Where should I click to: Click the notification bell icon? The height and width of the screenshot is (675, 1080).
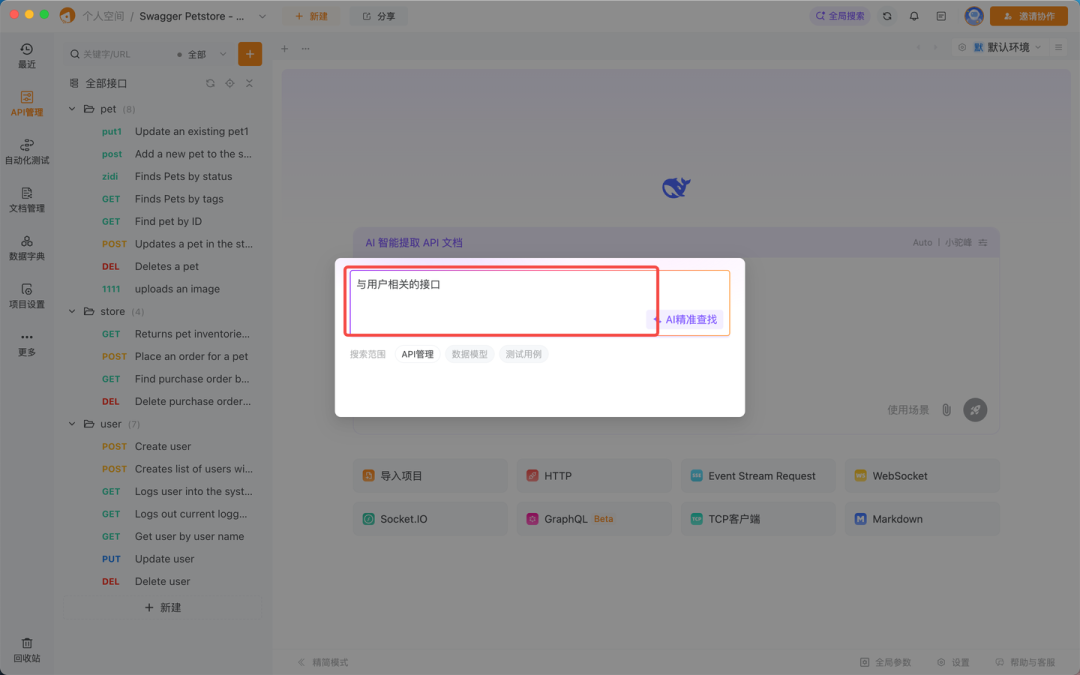tap(913, 16)
